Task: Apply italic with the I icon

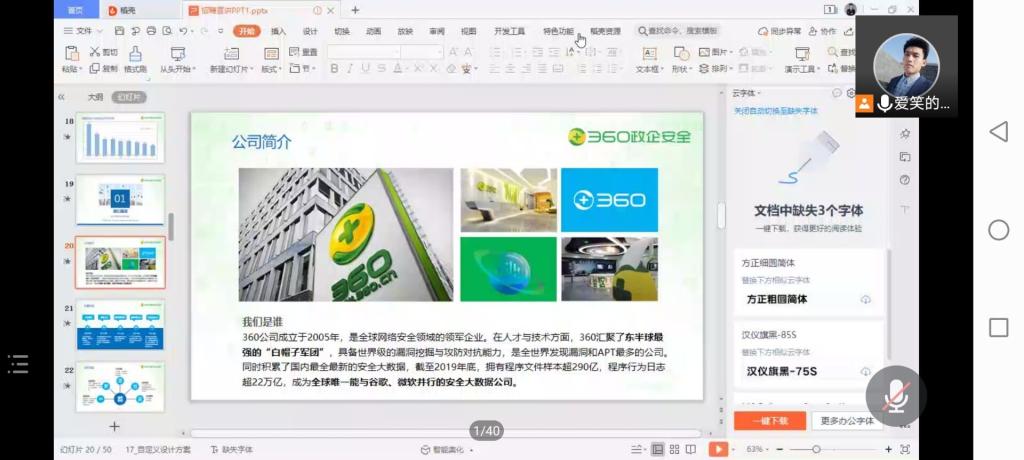Action: pos(350,69)
